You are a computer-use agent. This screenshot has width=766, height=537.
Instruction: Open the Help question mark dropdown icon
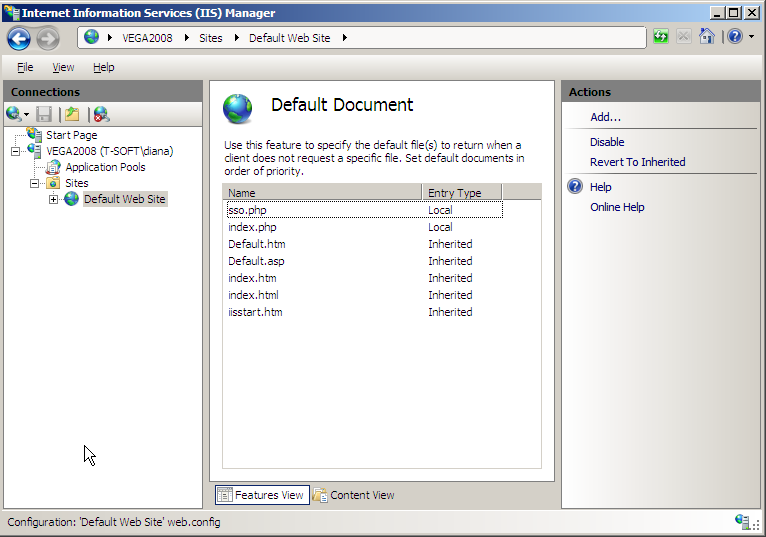click(737, 37)
